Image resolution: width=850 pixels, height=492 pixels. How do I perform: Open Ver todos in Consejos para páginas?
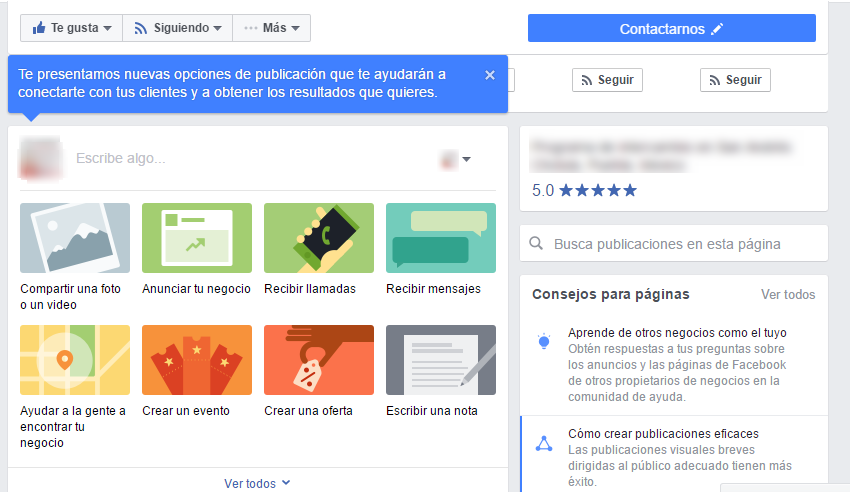coord(787,294)
